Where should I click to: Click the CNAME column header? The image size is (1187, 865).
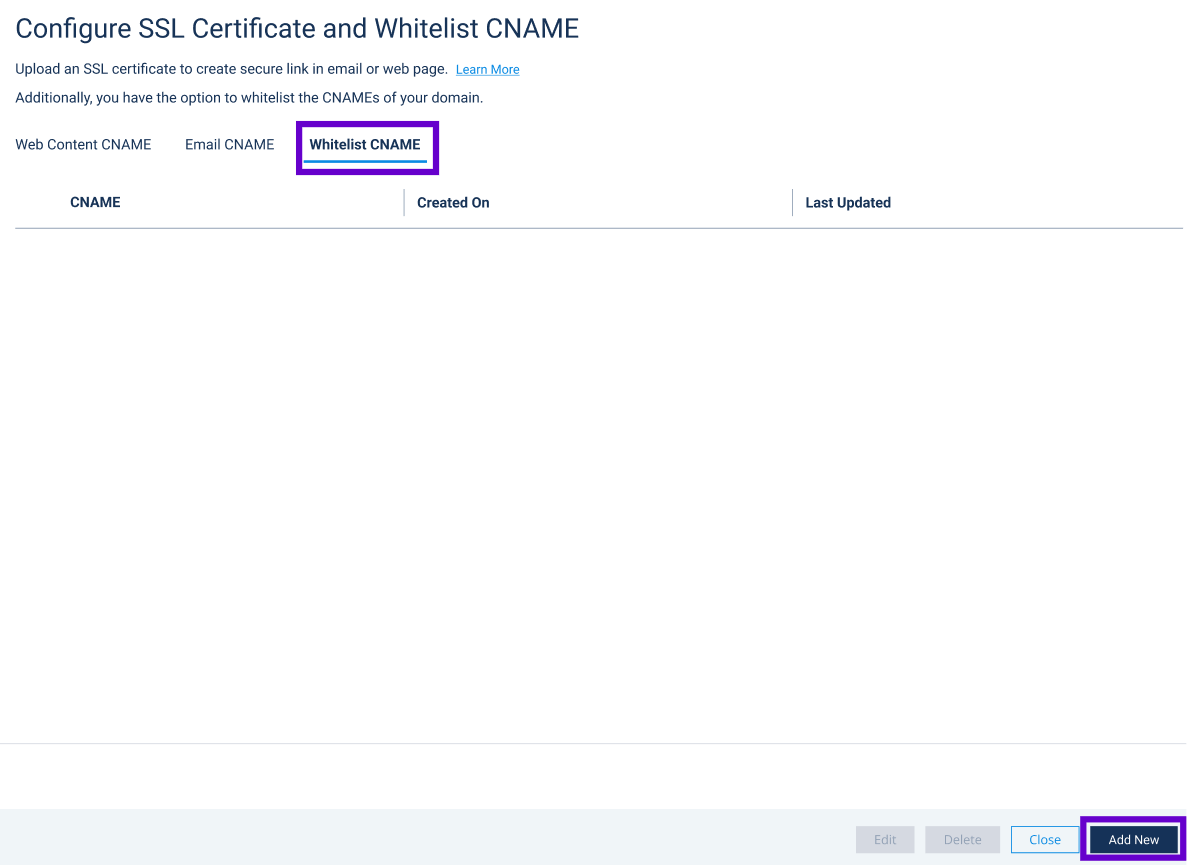tap(95, 202)
